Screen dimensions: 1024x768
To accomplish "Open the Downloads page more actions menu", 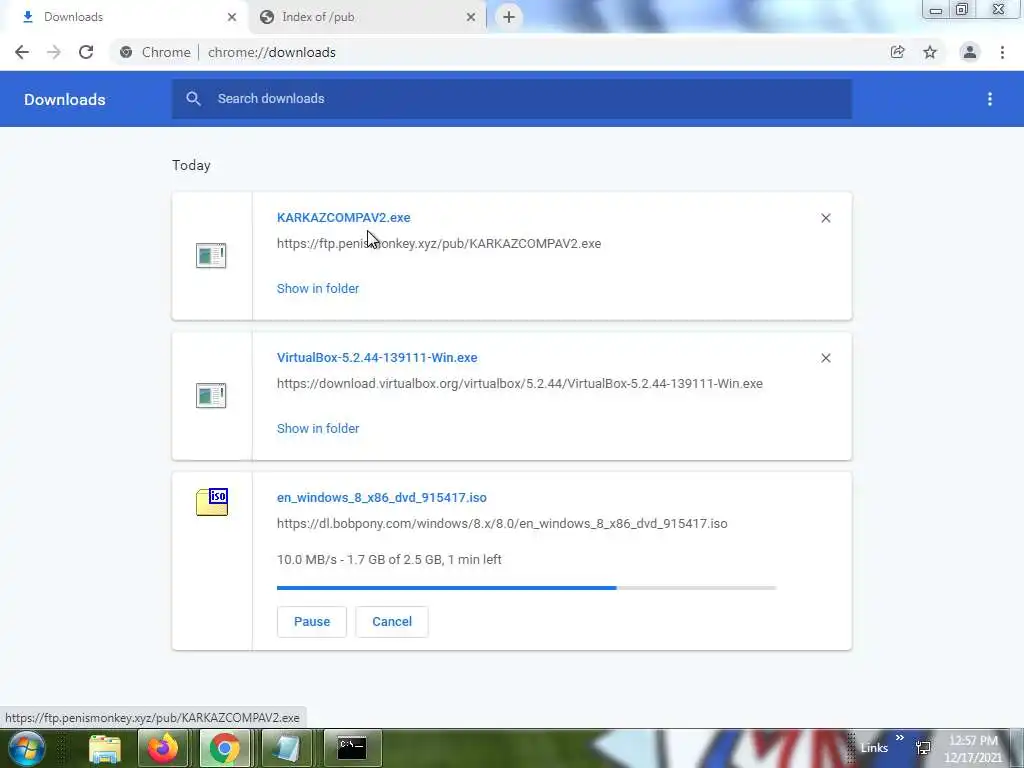I will pyautogui.click(x=990, y=99).
